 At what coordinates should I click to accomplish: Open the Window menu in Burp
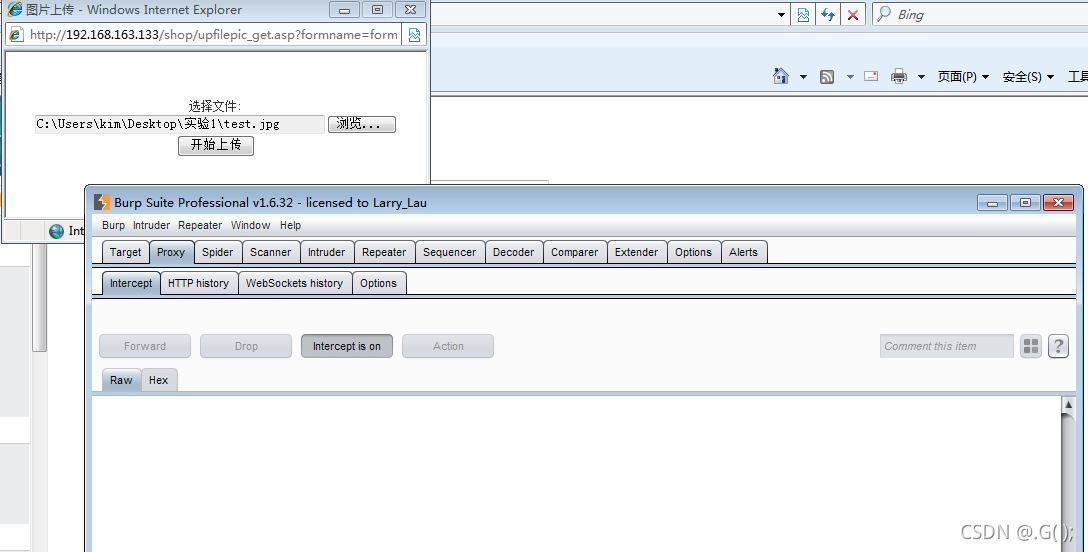pos(250,225)
